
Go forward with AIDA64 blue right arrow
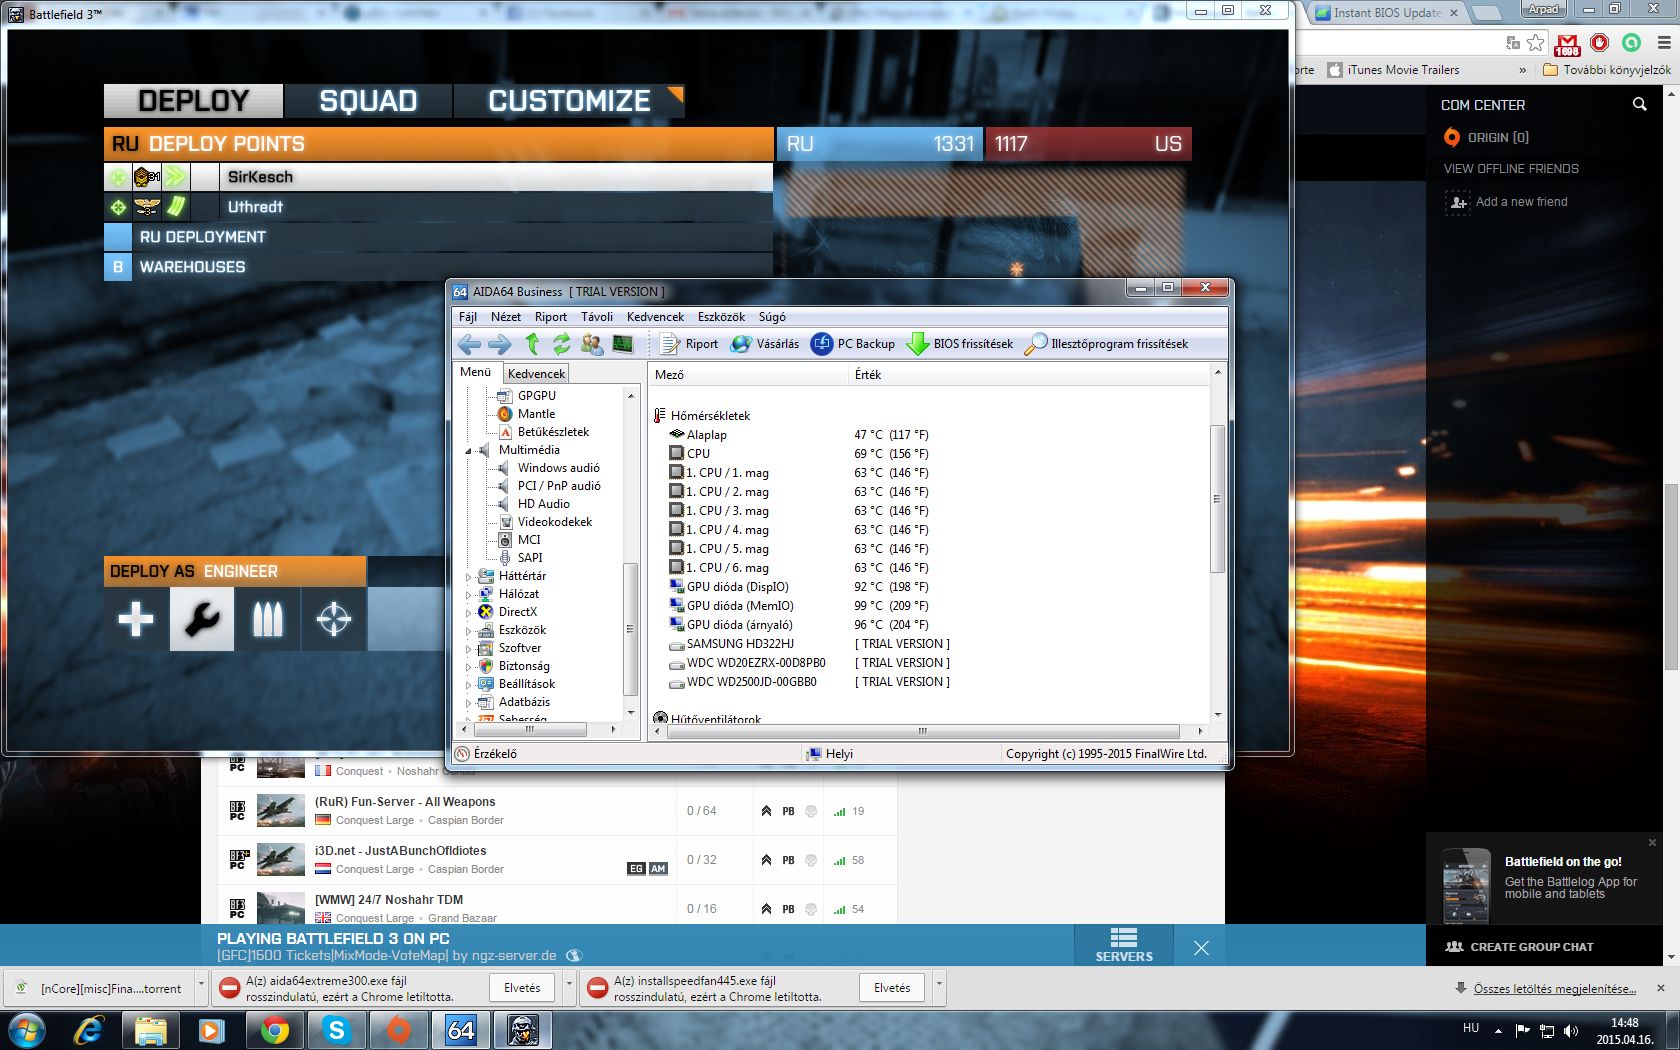499,344
